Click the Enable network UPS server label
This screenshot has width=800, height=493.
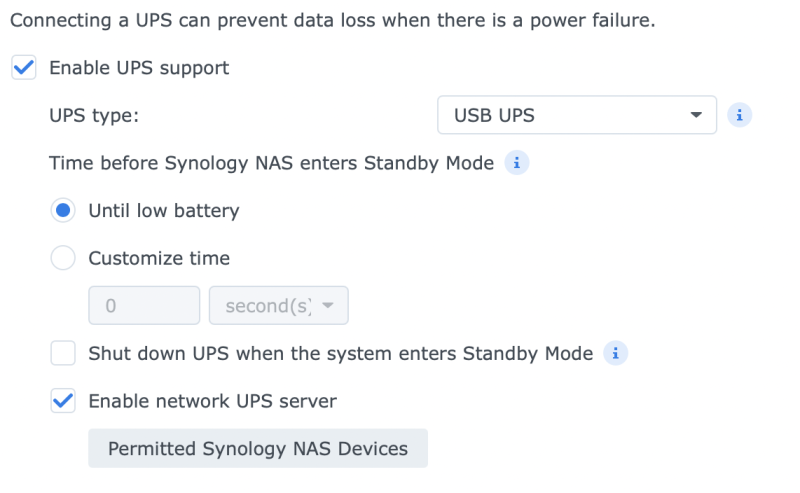point(212,401)
